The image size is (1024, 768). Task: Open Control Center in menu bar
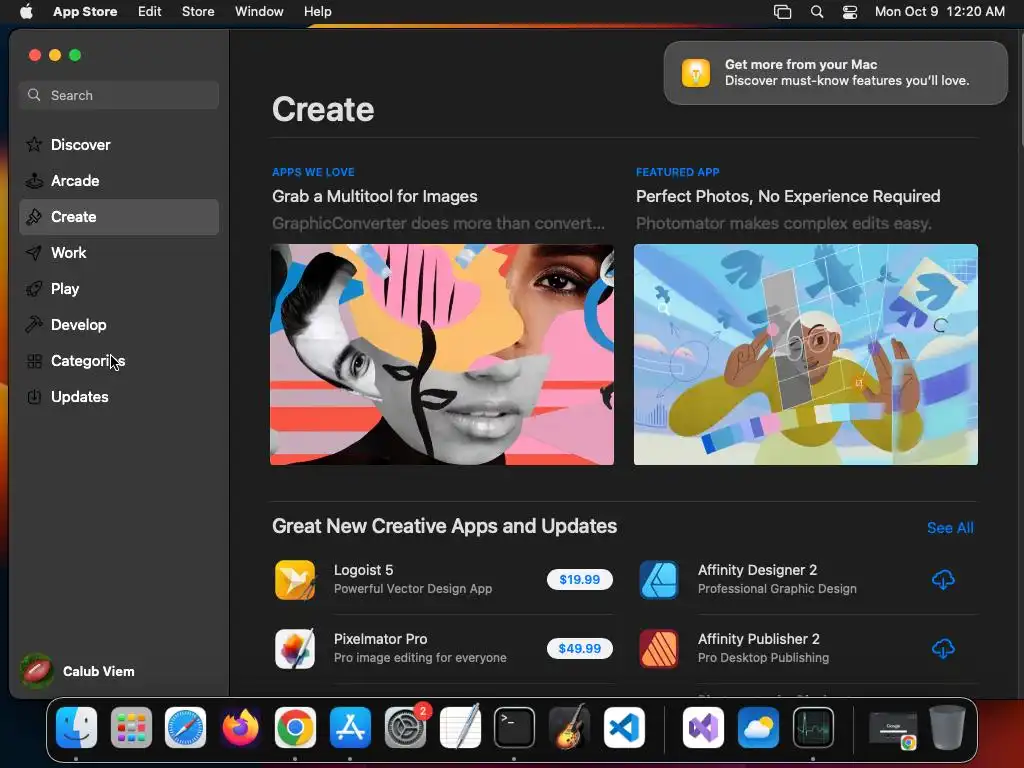tap(850, 11)
